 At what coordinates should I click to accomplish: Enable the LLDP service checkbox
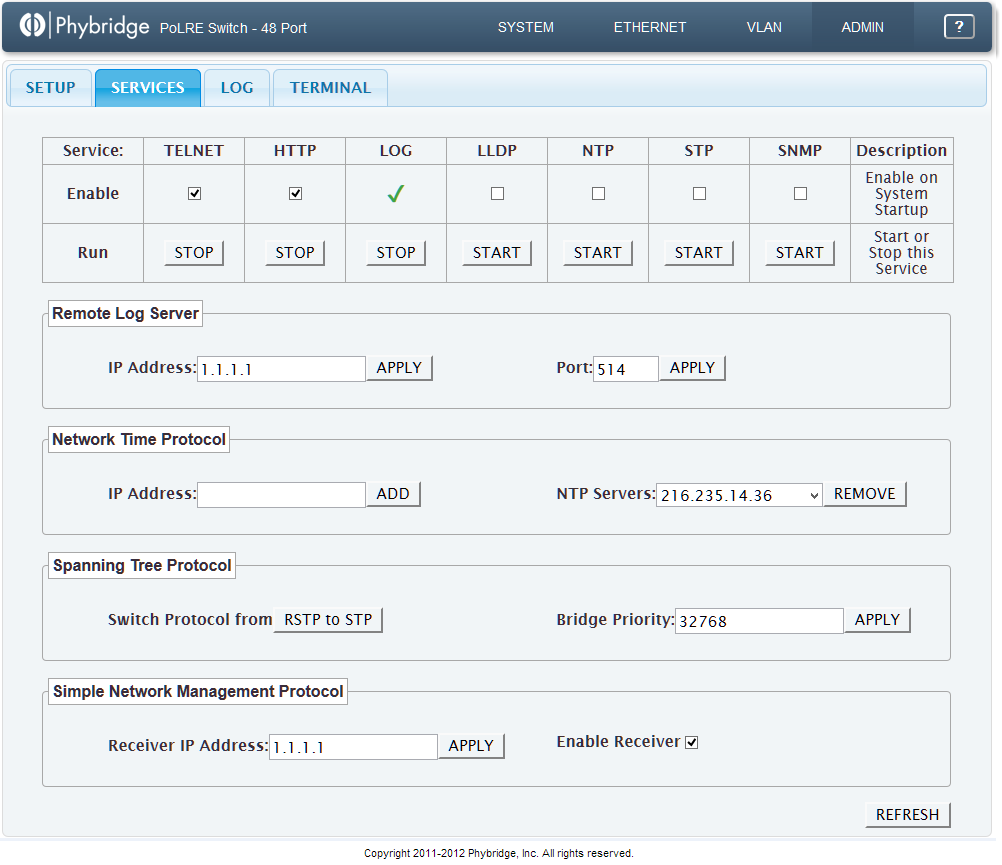pos(497,194)
